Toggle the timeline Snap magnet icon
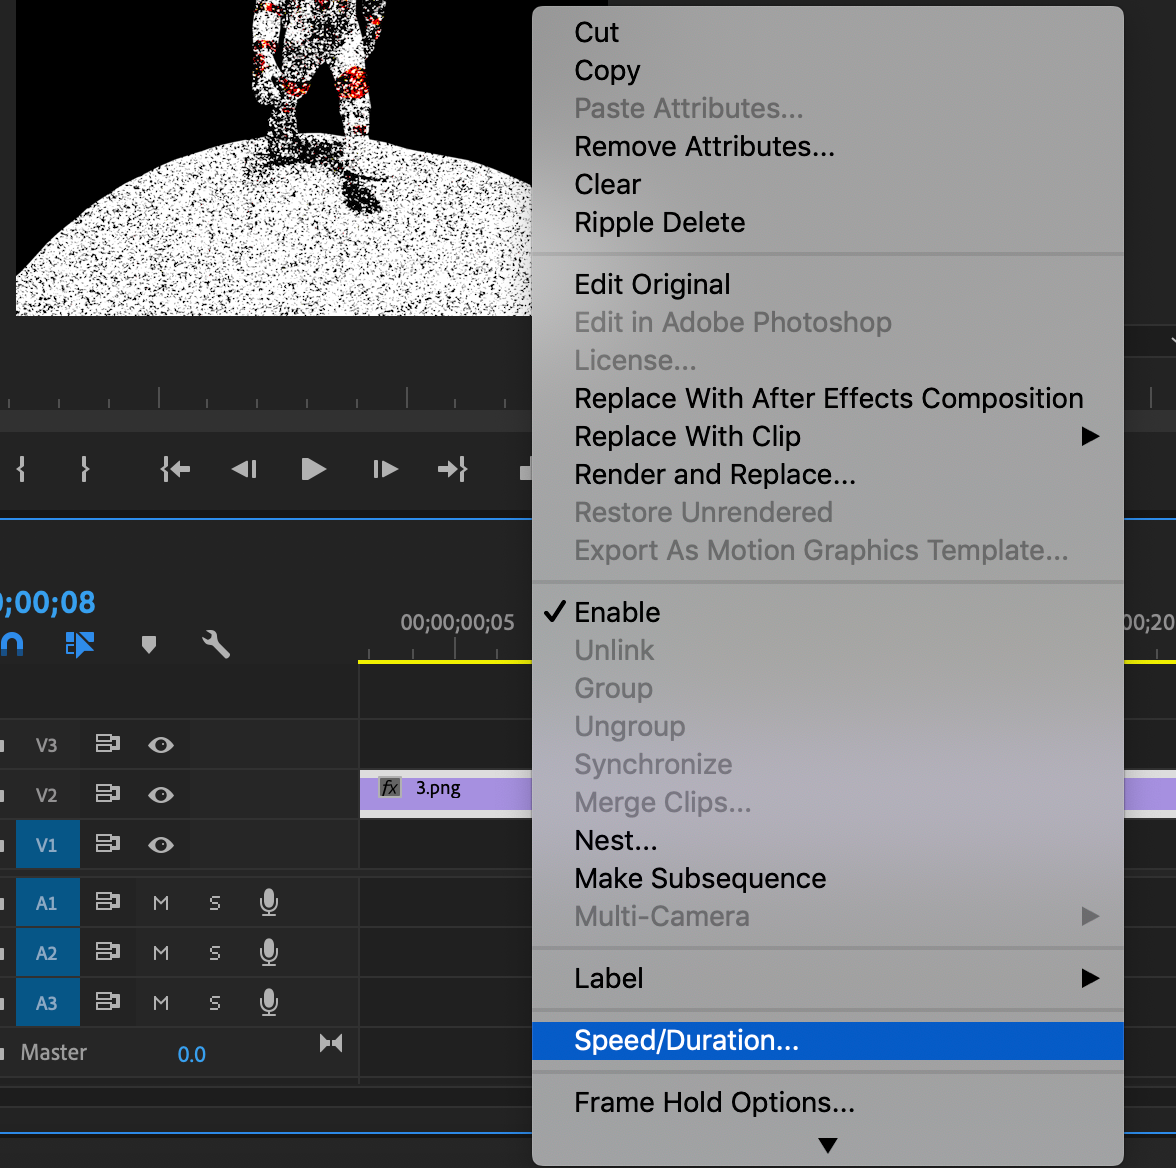The height and width of the screenshot is (1168, 1176). pyautogui.click(x=11, y=644)
